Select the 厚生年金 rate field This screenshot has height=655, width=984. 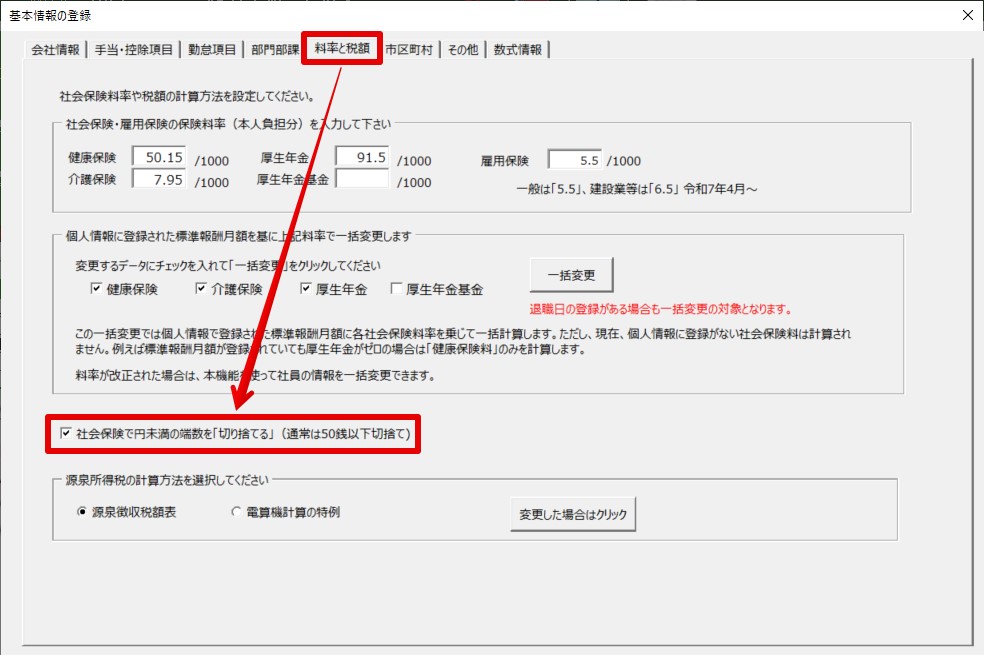point(362,158)
